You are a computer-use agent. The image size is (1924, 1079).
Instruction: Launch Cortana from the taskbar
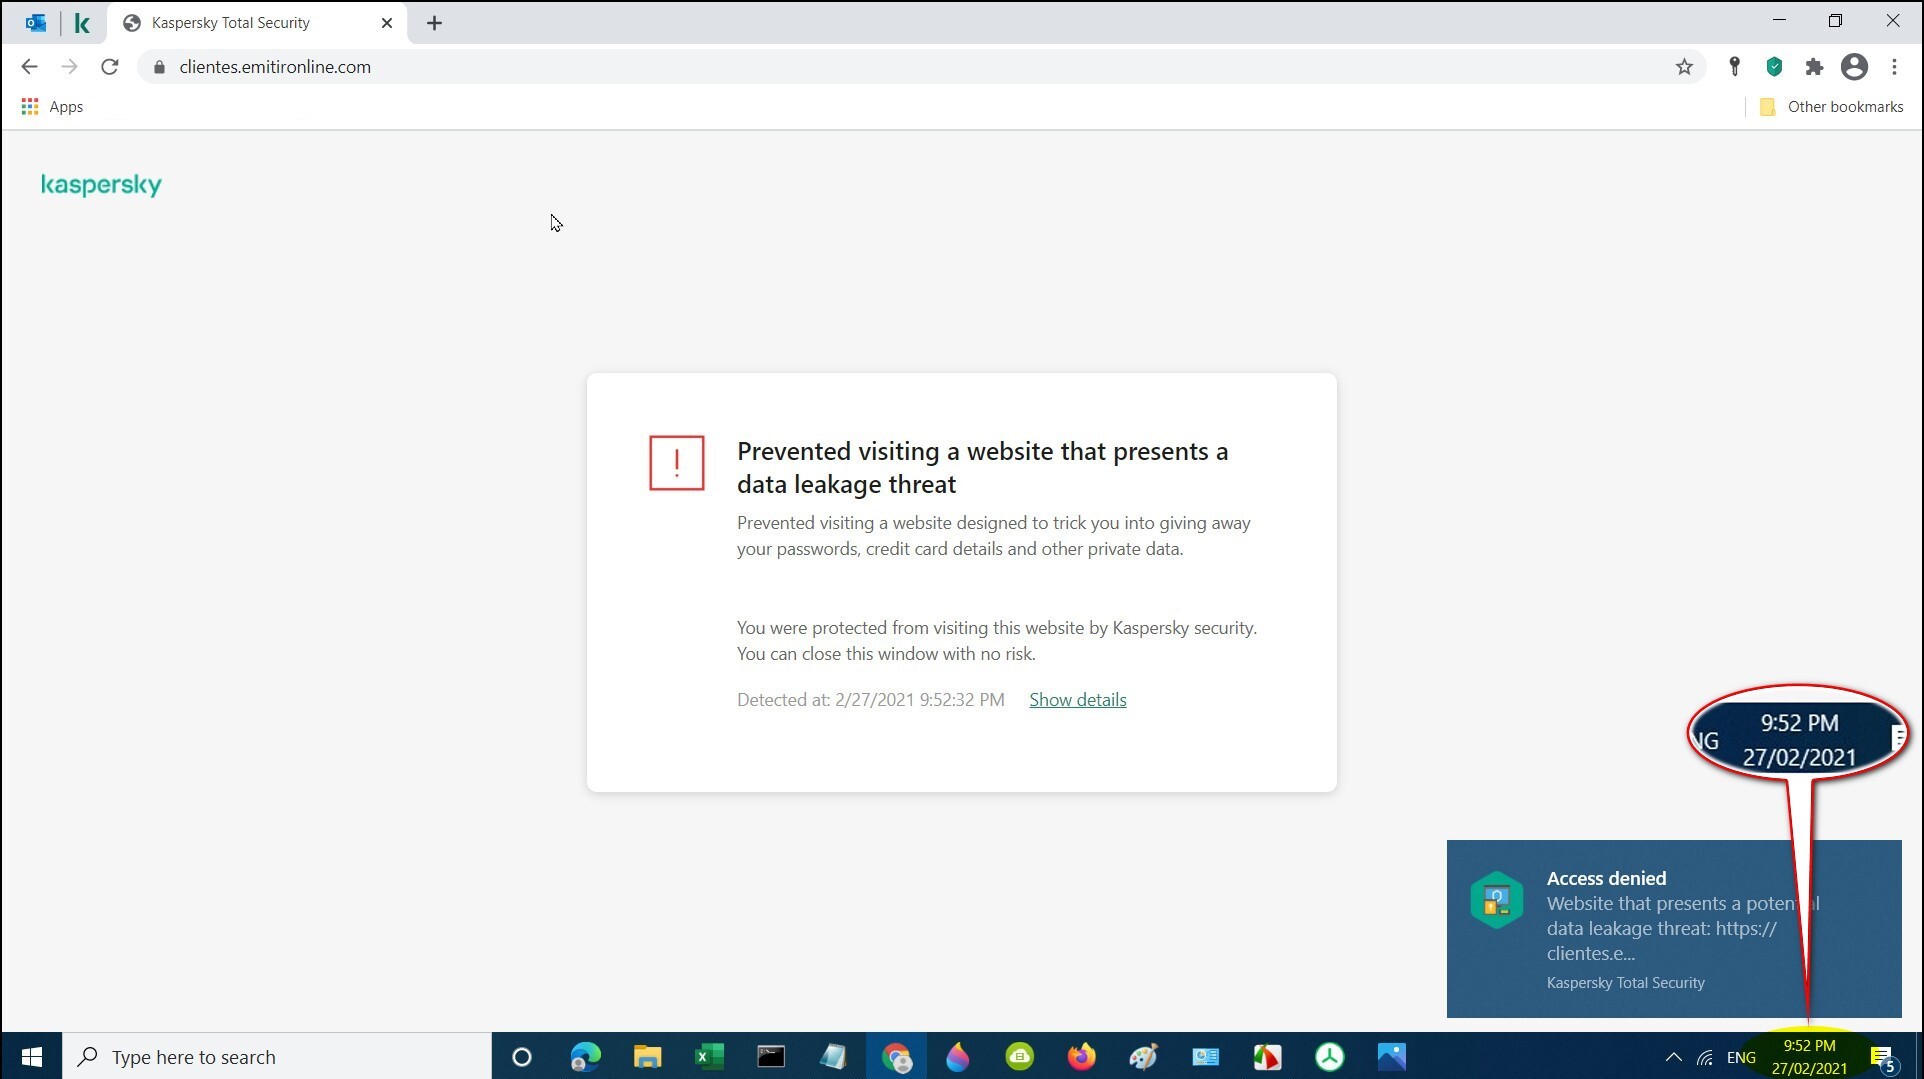click(522, 1057)
